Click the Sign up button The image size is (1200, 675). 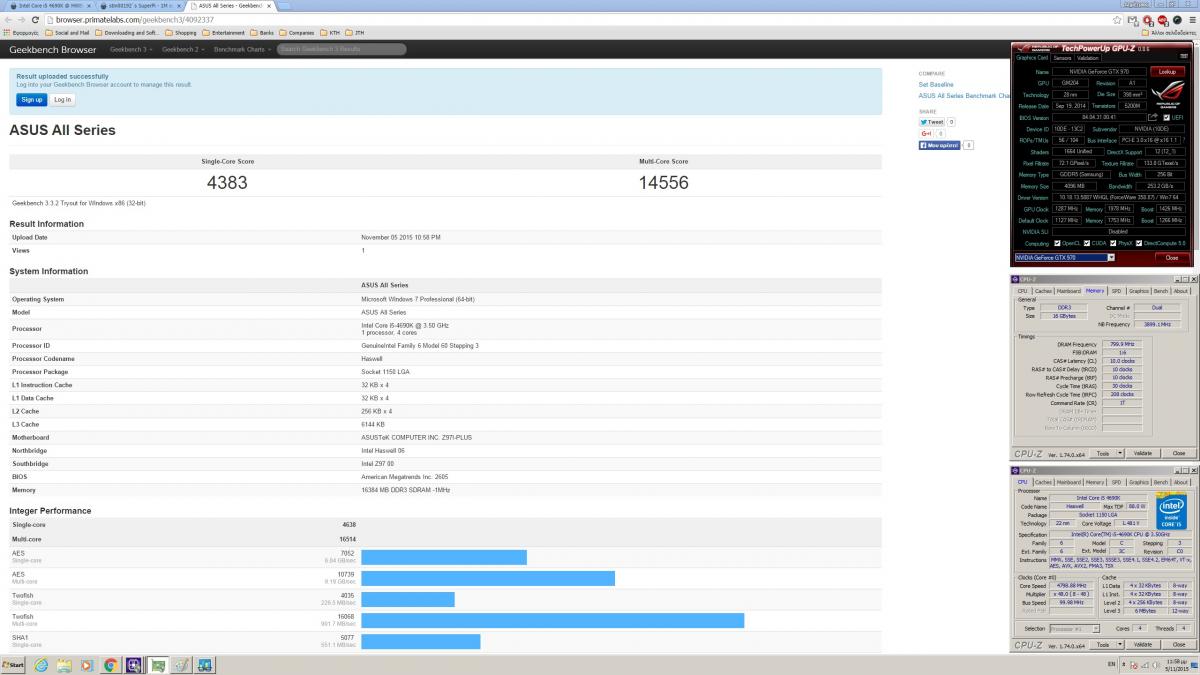pyautogui.click(x=32, y=99)
